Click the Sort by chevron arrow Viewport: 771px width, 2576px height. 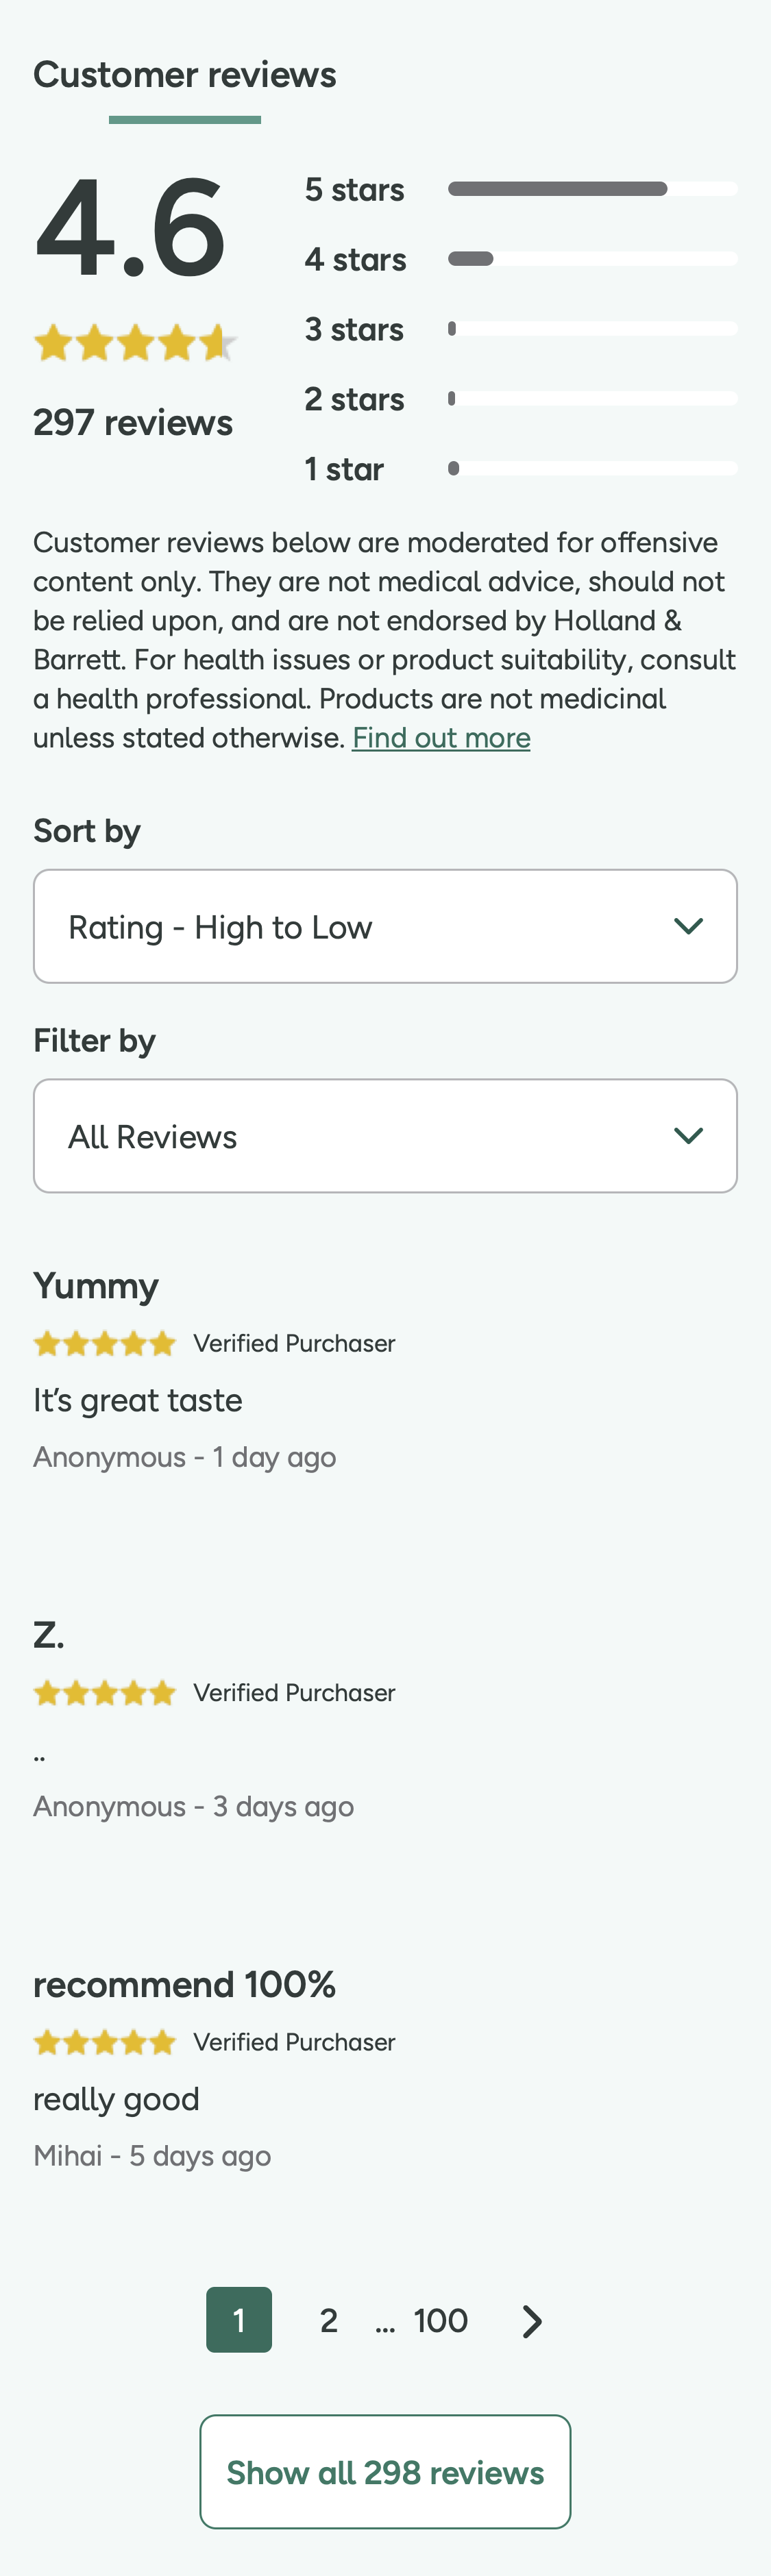(x=688, y=926)
